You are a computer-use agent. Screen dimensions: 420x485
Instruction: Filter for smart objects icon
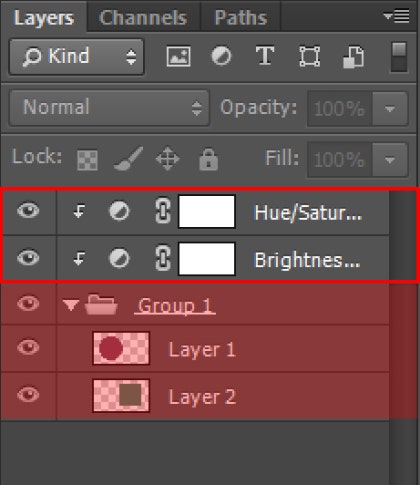353,57
